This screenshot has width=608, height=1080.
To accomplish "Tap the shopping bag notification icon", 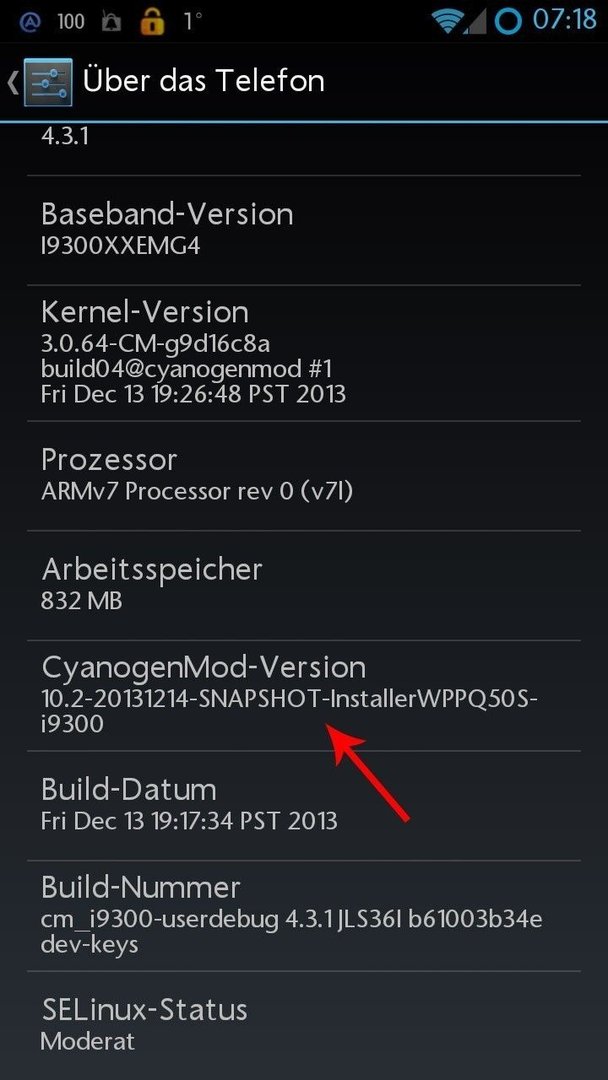I will 110,21.
